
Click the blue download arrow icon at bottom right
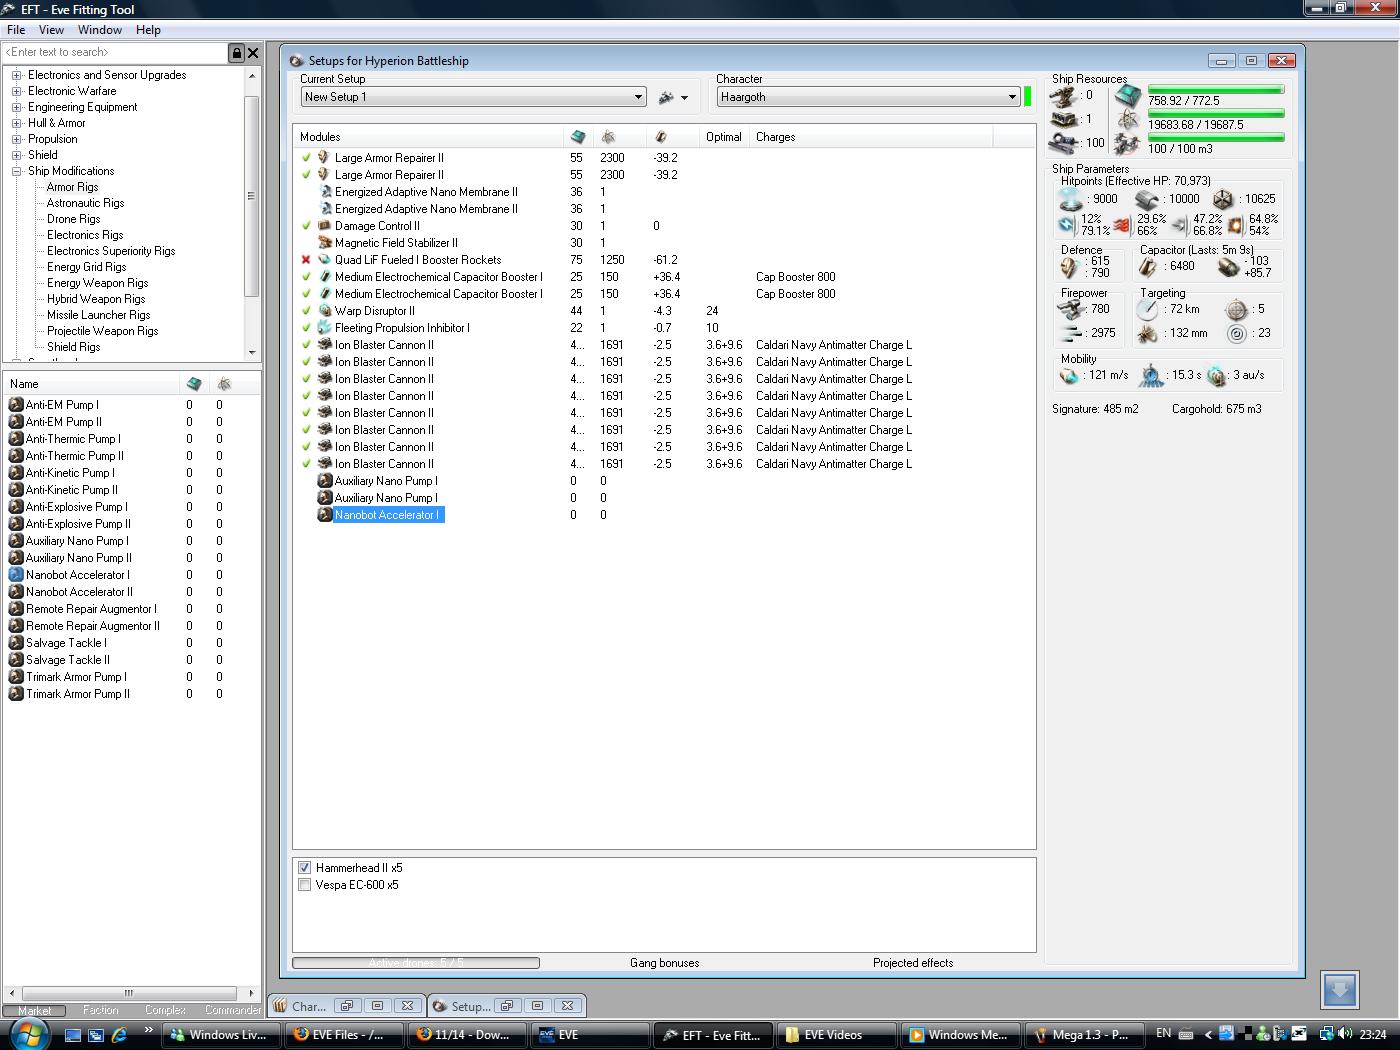click(1339, 990)
